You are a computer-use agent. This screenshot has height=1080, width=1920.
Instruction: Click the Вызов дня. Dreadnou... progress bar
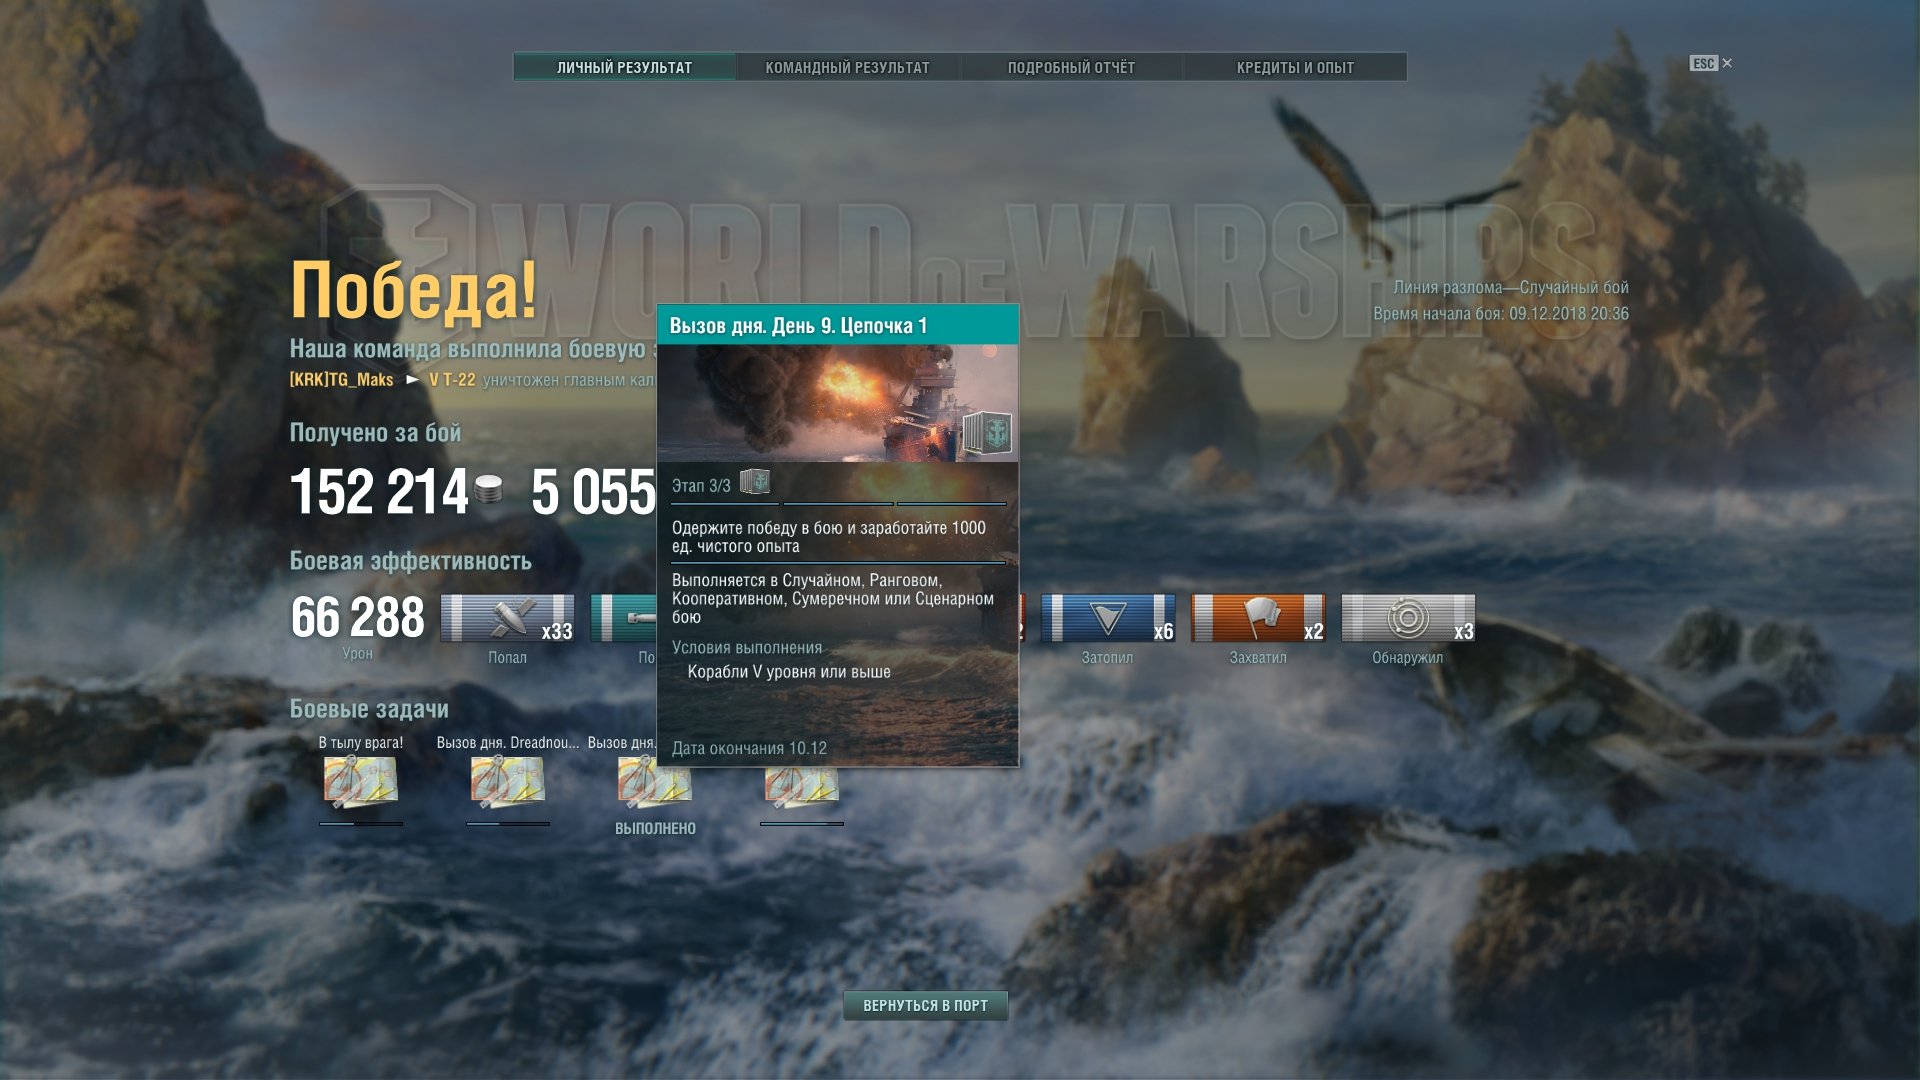508,824
